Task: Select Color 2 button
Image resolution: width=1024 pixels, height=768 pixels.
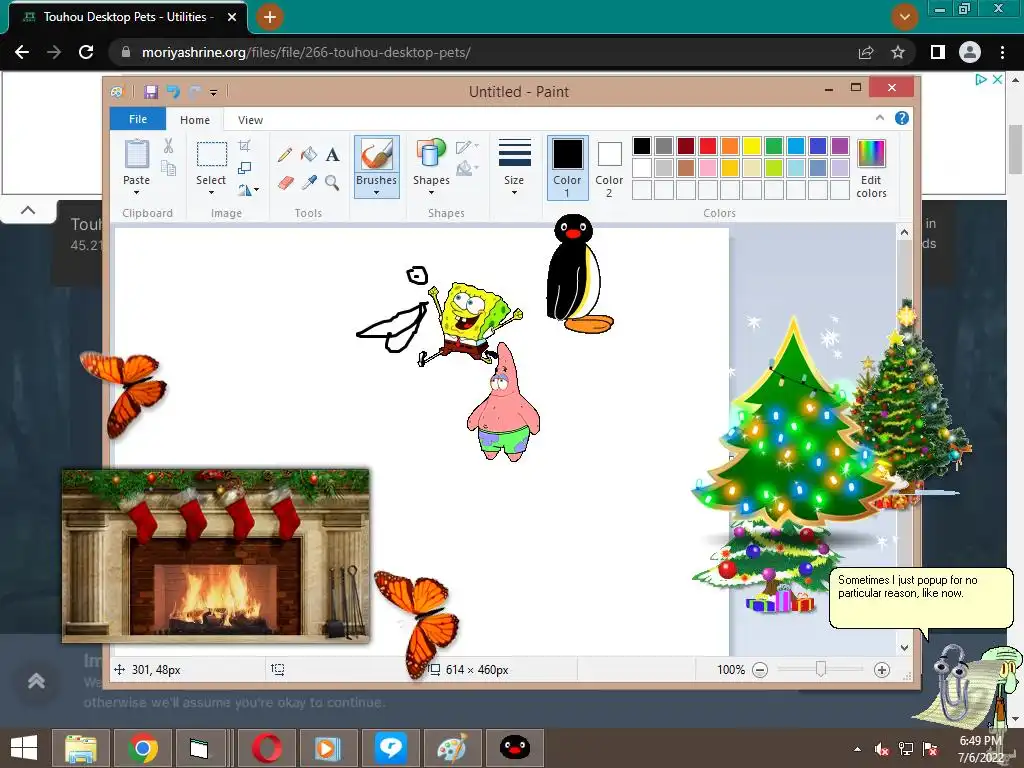Action: [x=609, y=167]
